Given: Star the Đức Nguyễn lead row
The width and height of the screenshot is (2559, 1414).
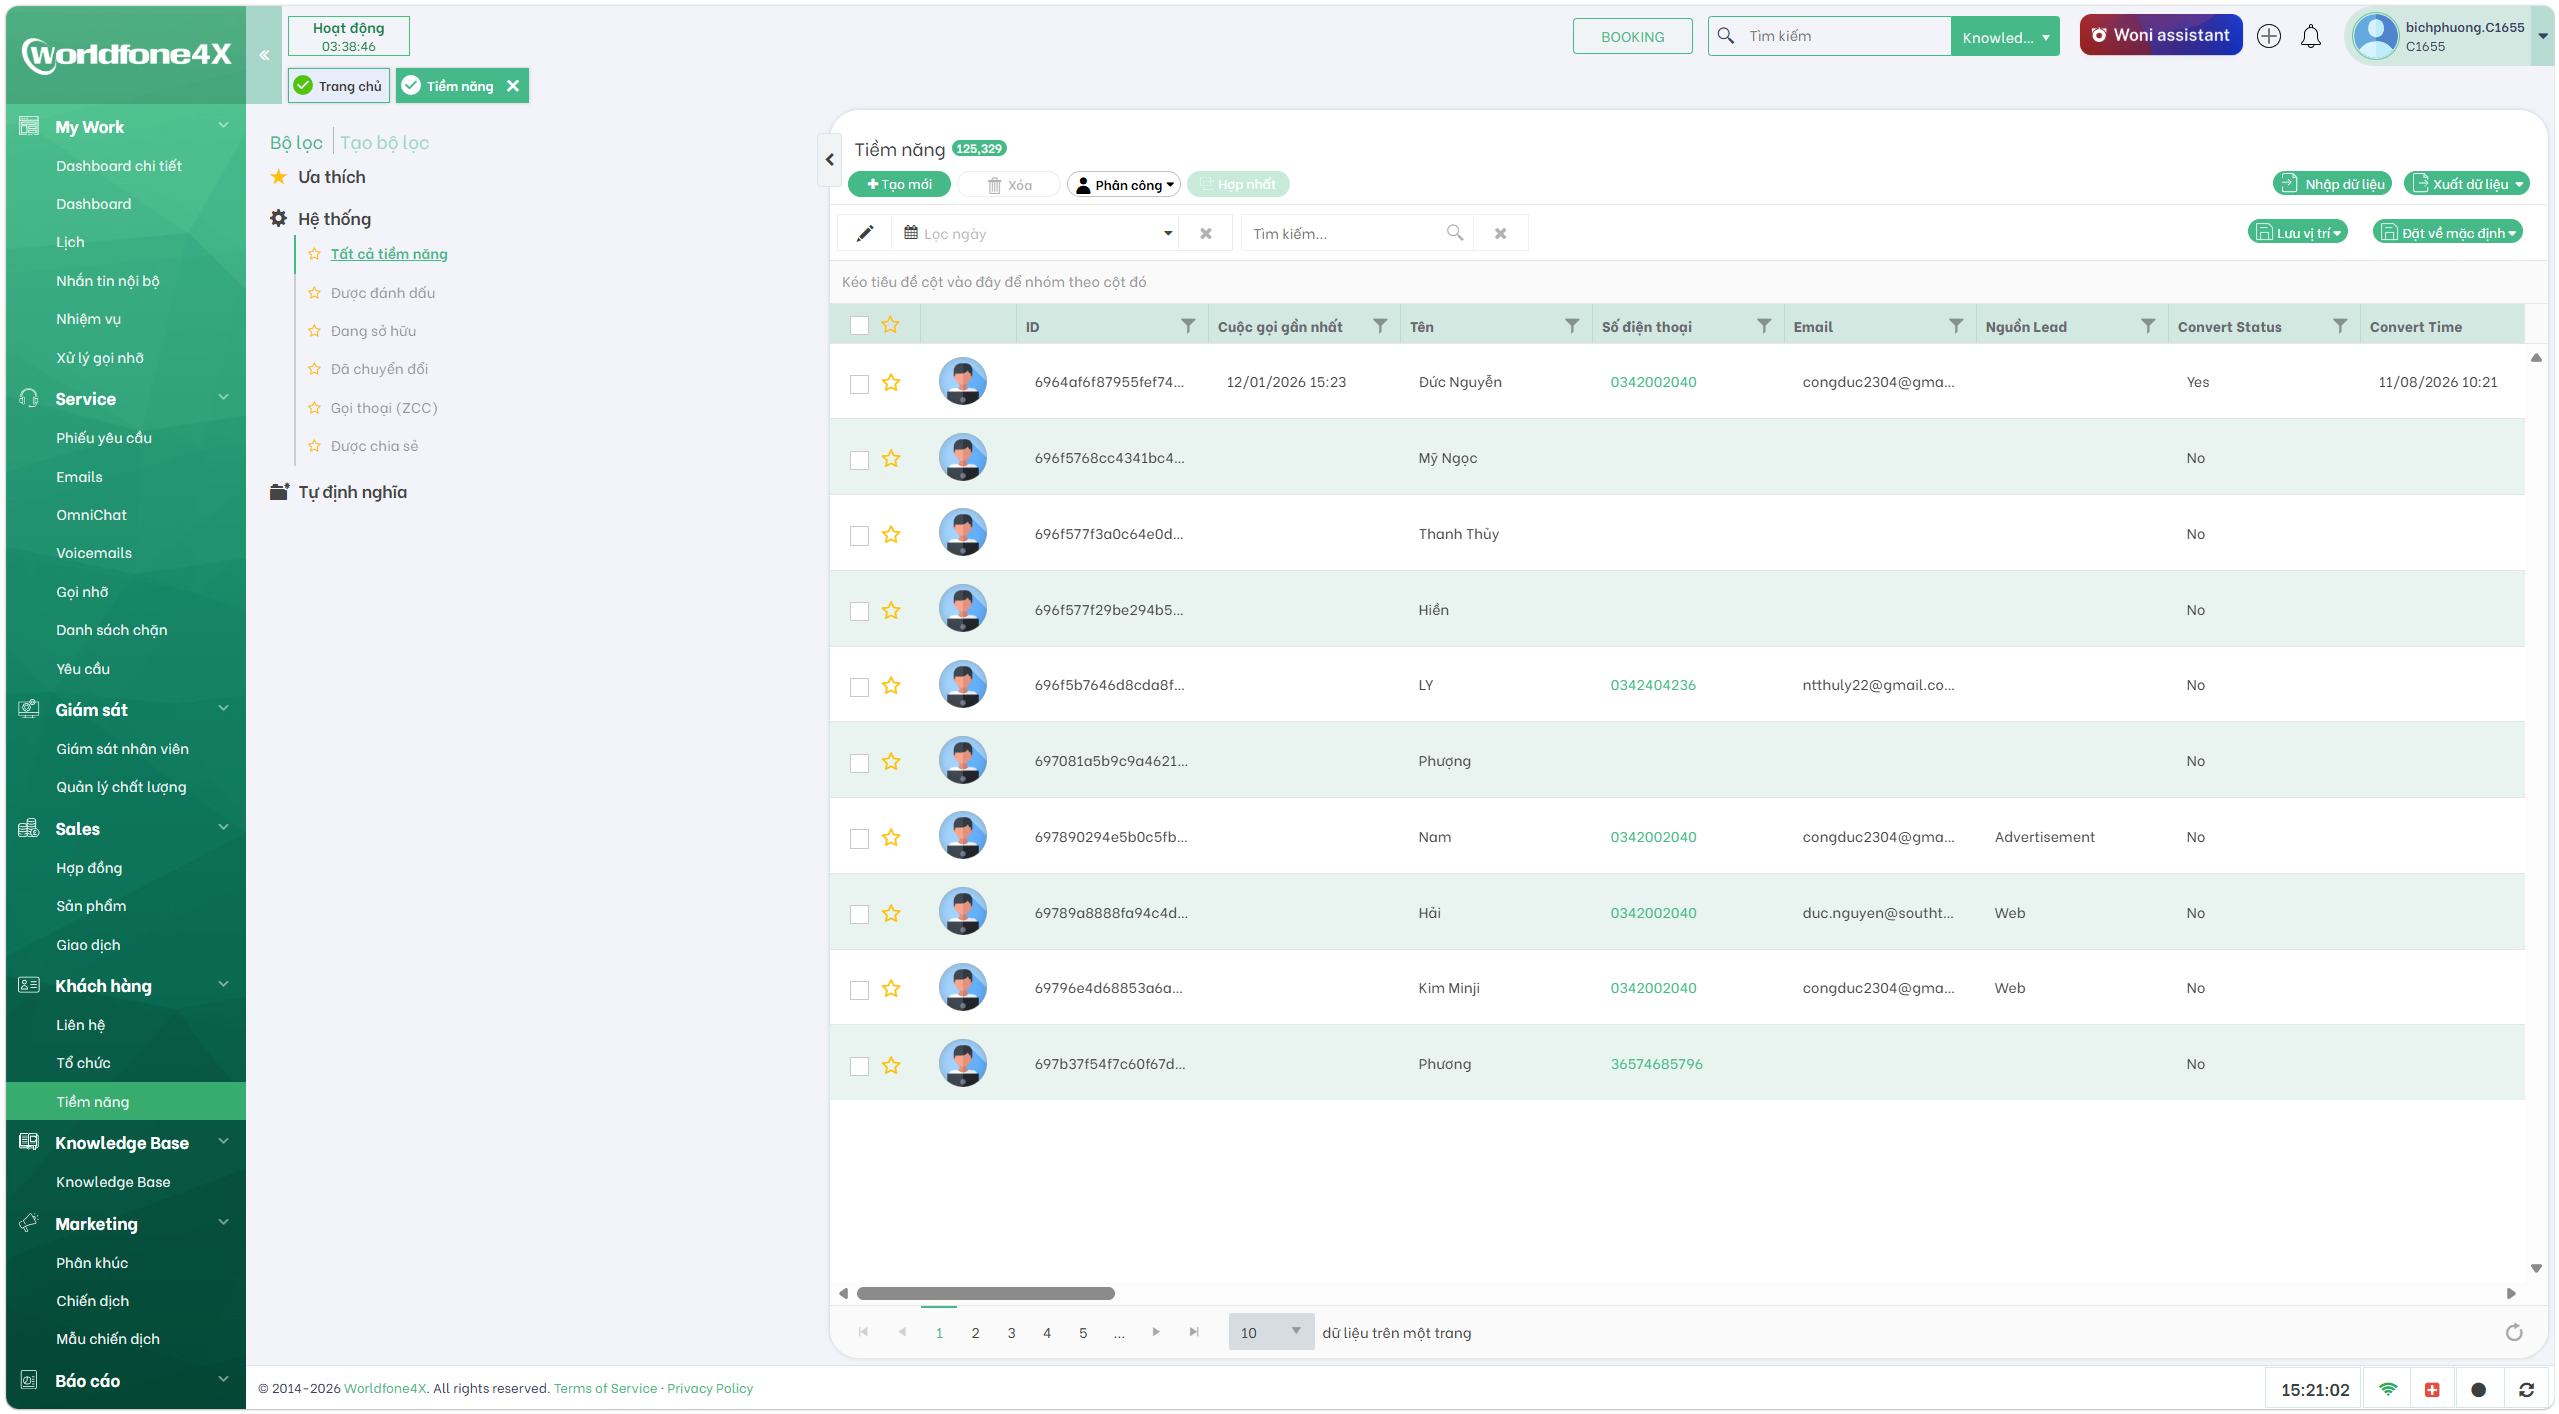Looking at the screenshot, I should (891, 383).
